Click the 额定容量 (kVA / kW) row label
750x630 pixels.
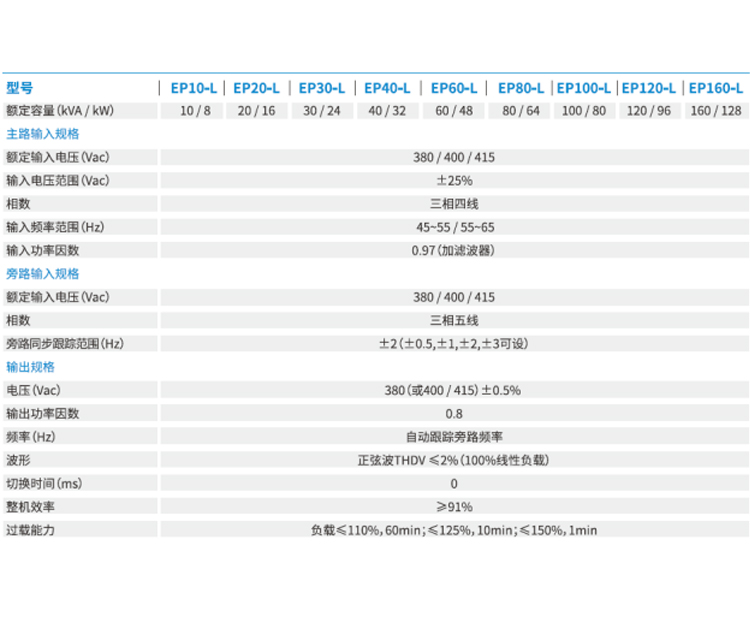pyautogui.click(x=60, y=111)
